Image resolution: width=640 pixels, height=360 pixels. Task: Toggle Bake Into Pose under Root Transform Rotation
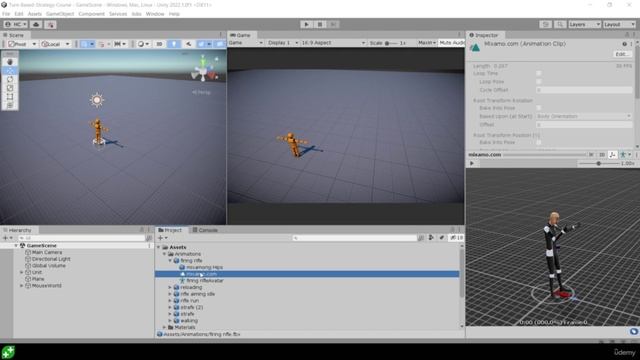(539, 108)
